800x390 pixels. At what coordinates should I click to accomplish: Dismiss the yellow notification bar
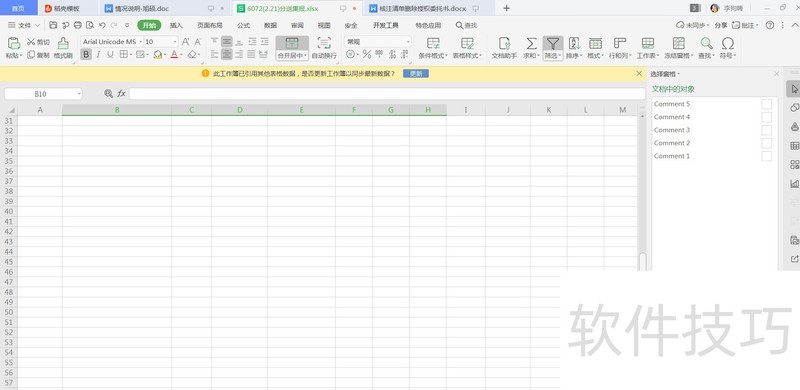(639, 74)
